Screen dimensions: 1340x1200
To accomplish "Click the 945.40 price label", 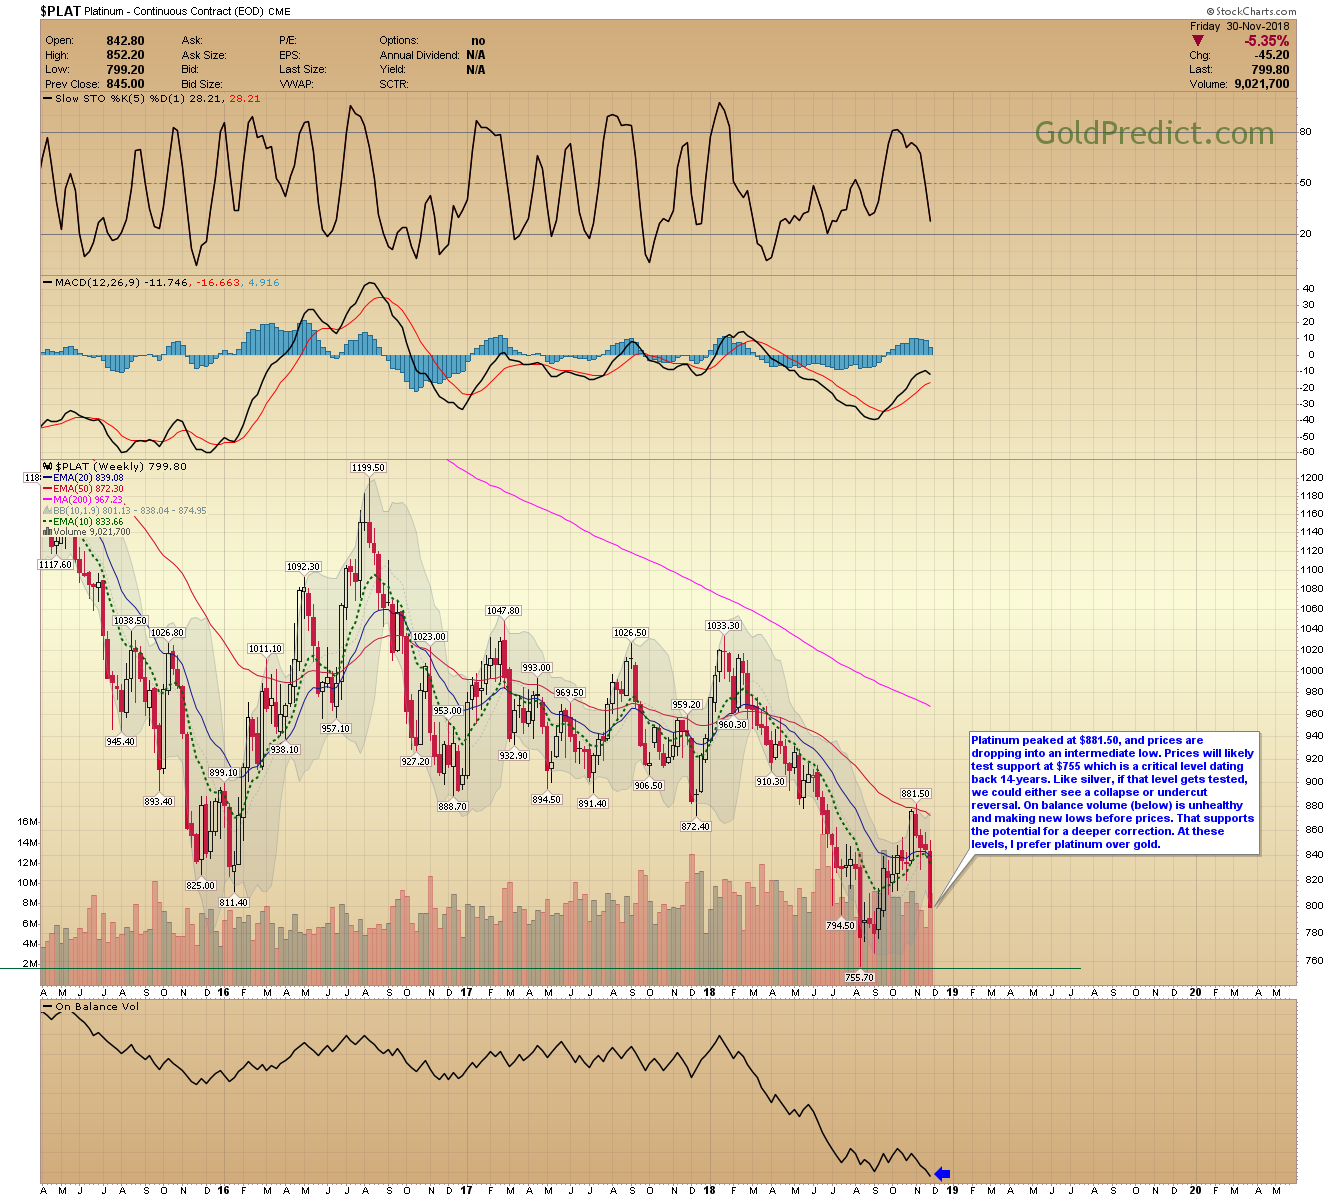I will pos(120,741).
